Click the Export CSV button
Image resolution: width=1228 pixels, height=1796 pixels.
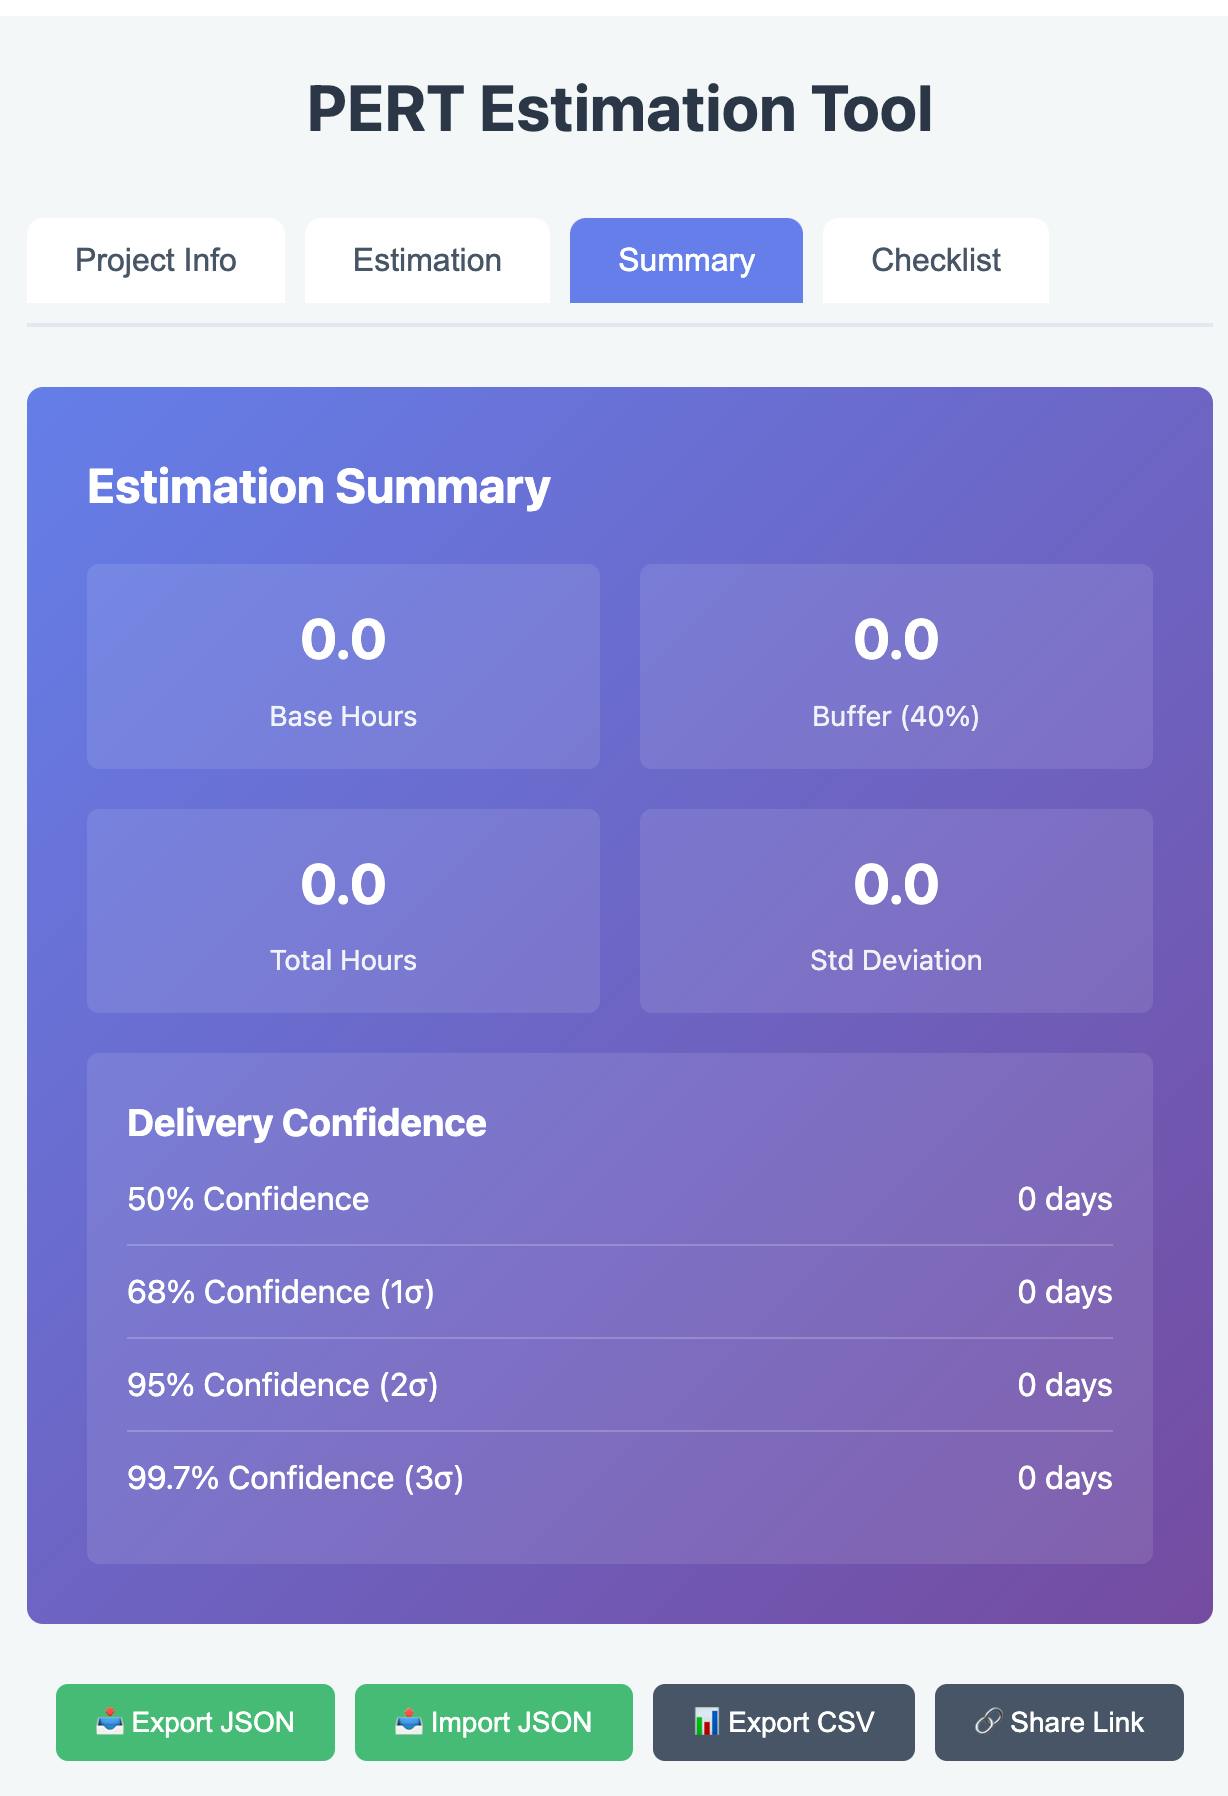(784, 1722)
